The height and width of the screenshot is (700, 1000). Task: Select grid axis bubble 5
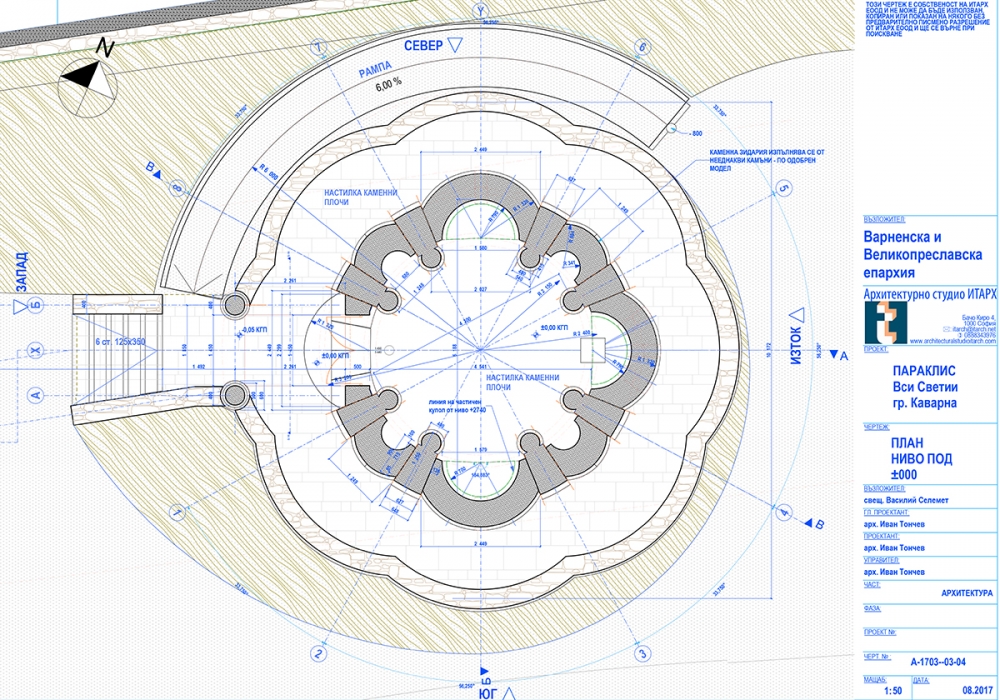coord(784,189)
